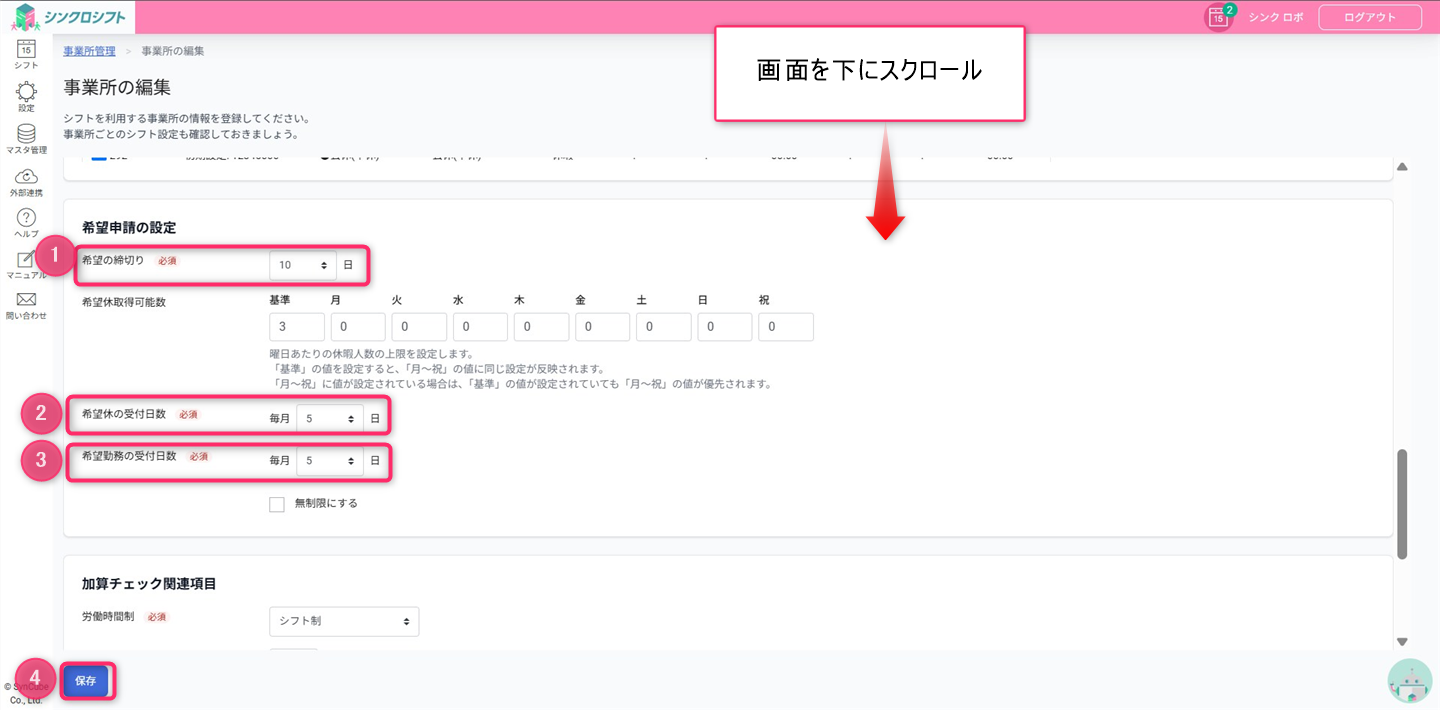1440x710 pixels.
Task: Open the ヘルプ question mark icon
Action: 26,218
